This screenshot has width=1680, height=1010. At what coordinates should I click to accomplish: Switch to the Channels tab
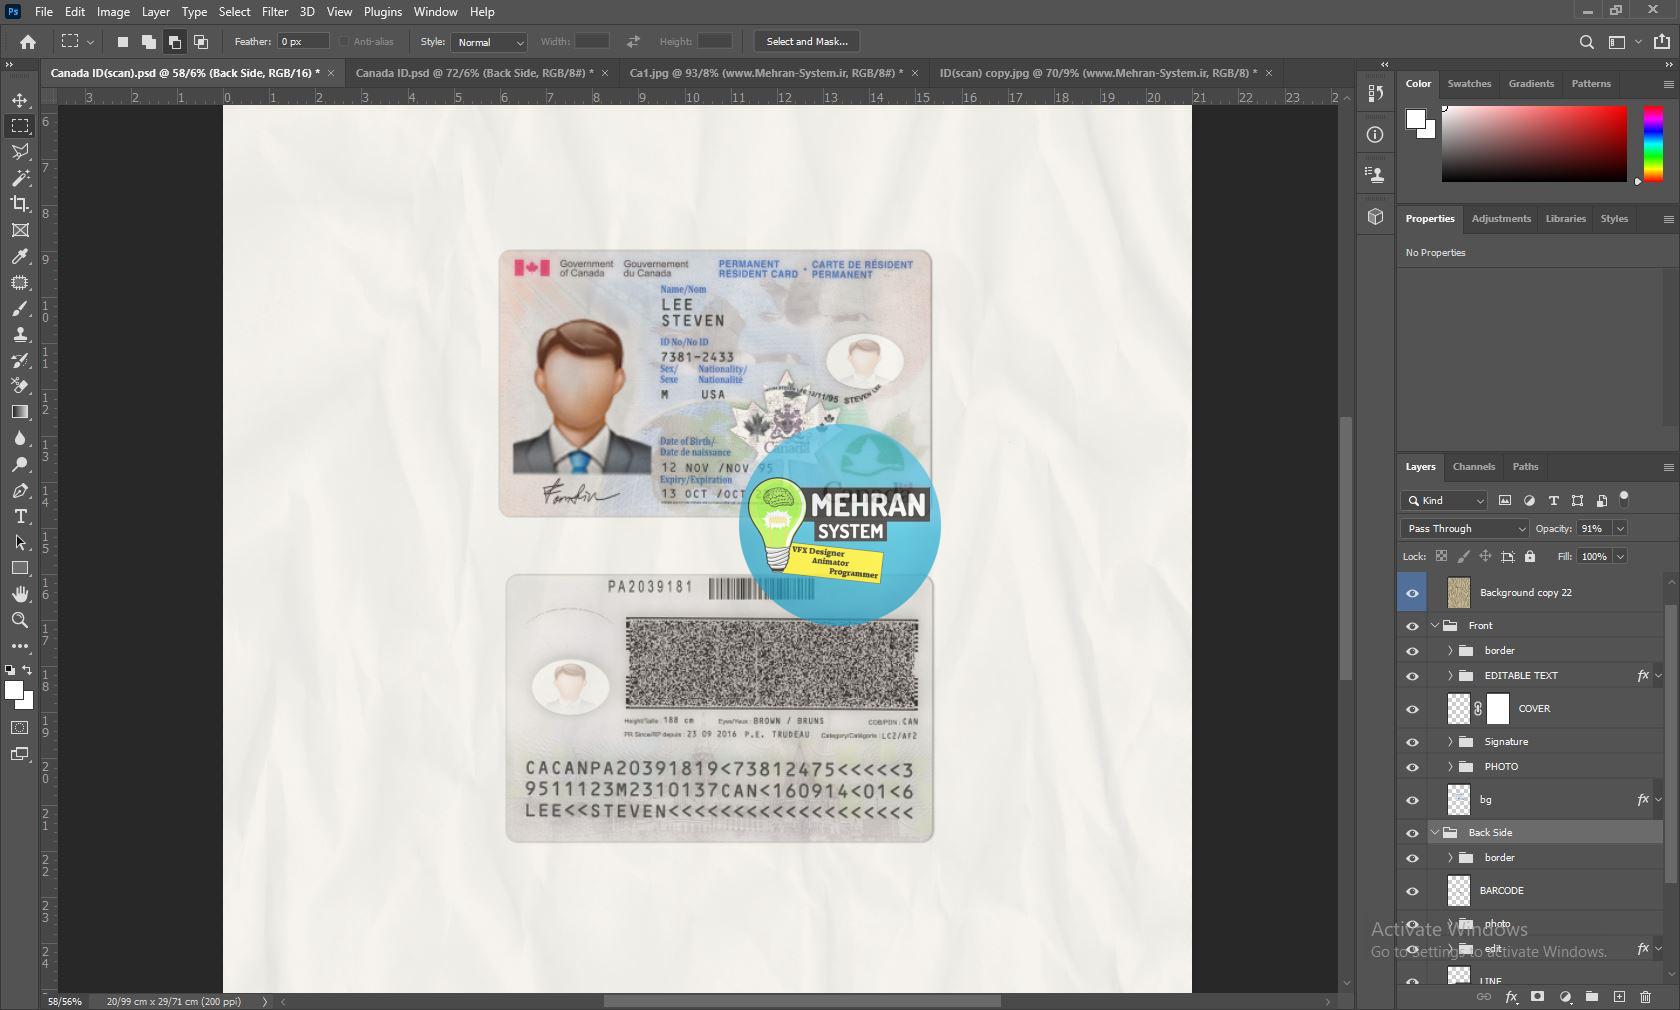point(1473,466)
